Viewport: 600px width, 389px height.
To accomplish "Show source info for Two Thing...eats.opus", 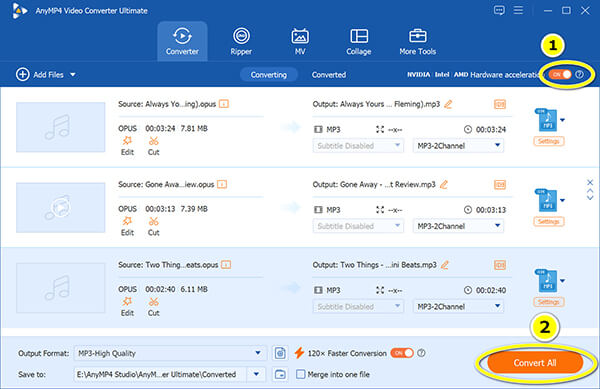I will click(x=226, y=265).
